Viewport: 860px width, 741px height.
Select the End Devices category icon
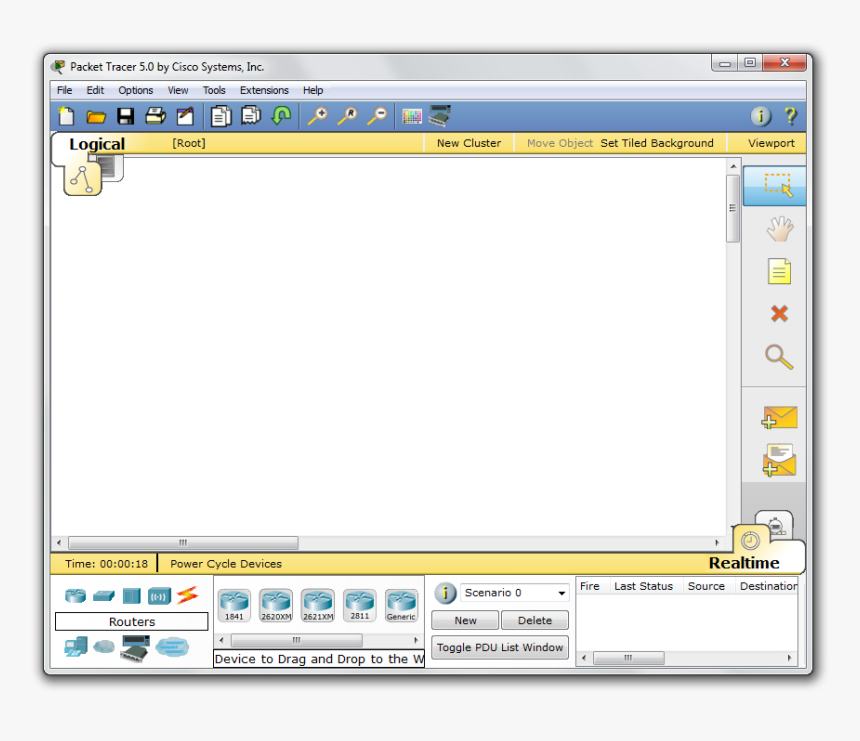tap(76, 647)
